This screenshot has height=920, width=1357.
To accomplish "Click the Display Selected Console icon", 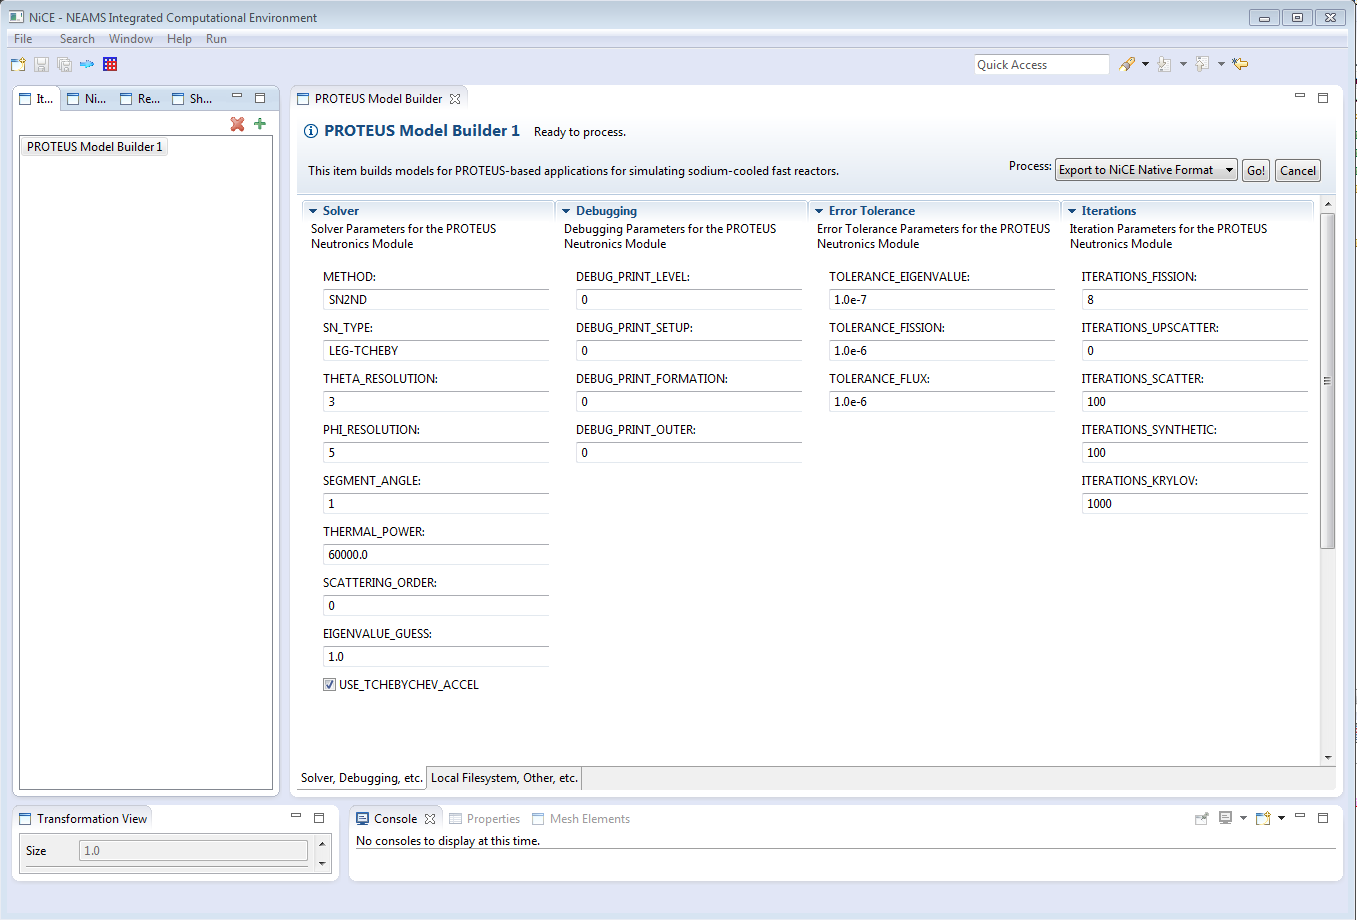I will (x=1225, y=819).
